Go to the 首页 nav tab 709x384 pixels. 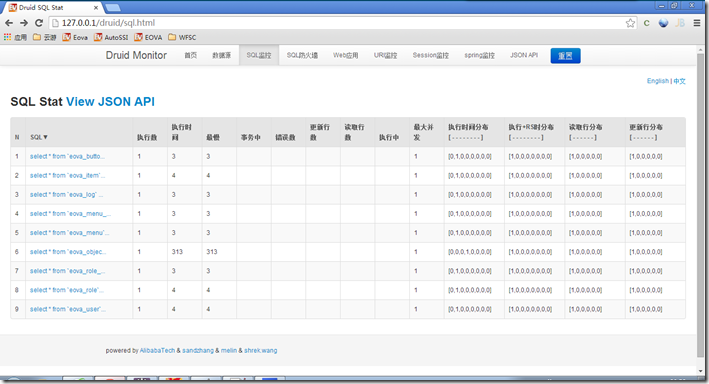pyautogui.click(x=190, y=55)
